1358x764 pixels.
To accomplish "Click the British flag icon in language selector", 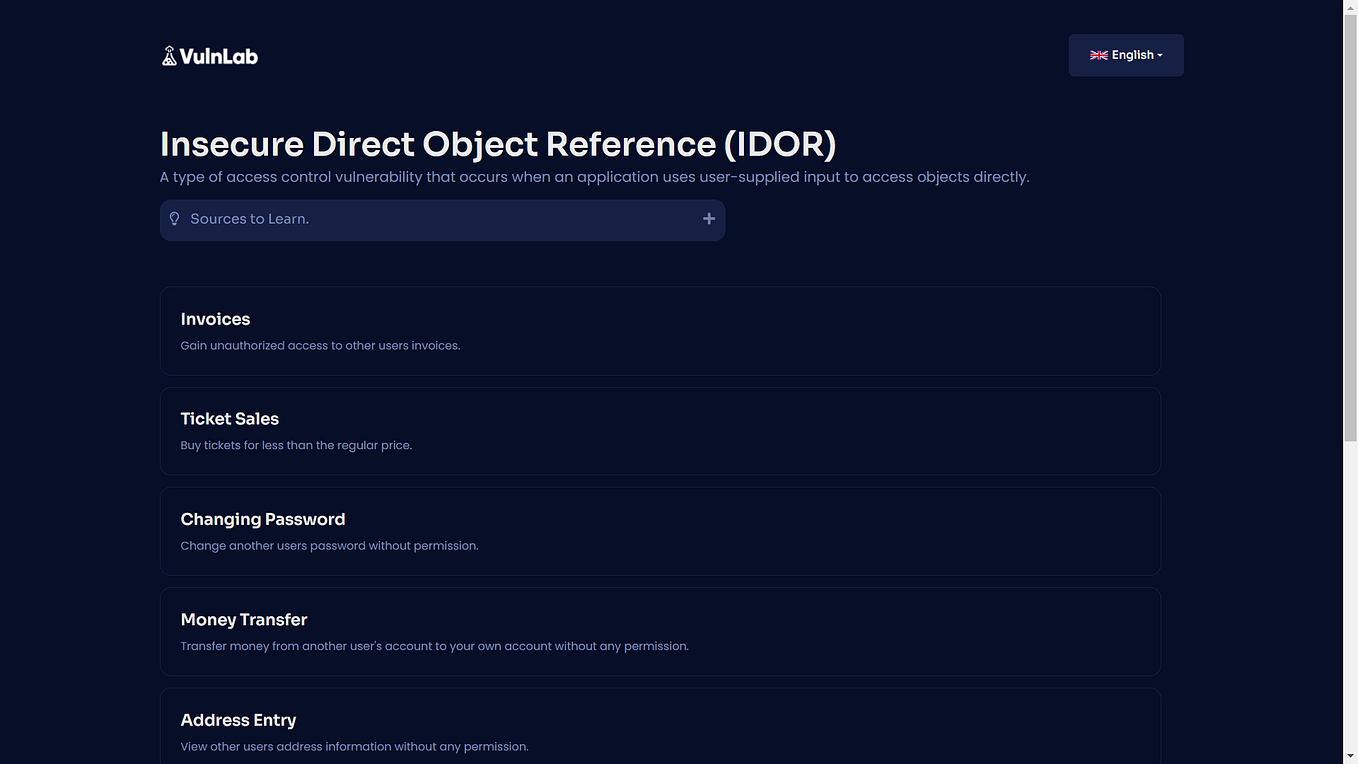I will [x=1098, y=55].
